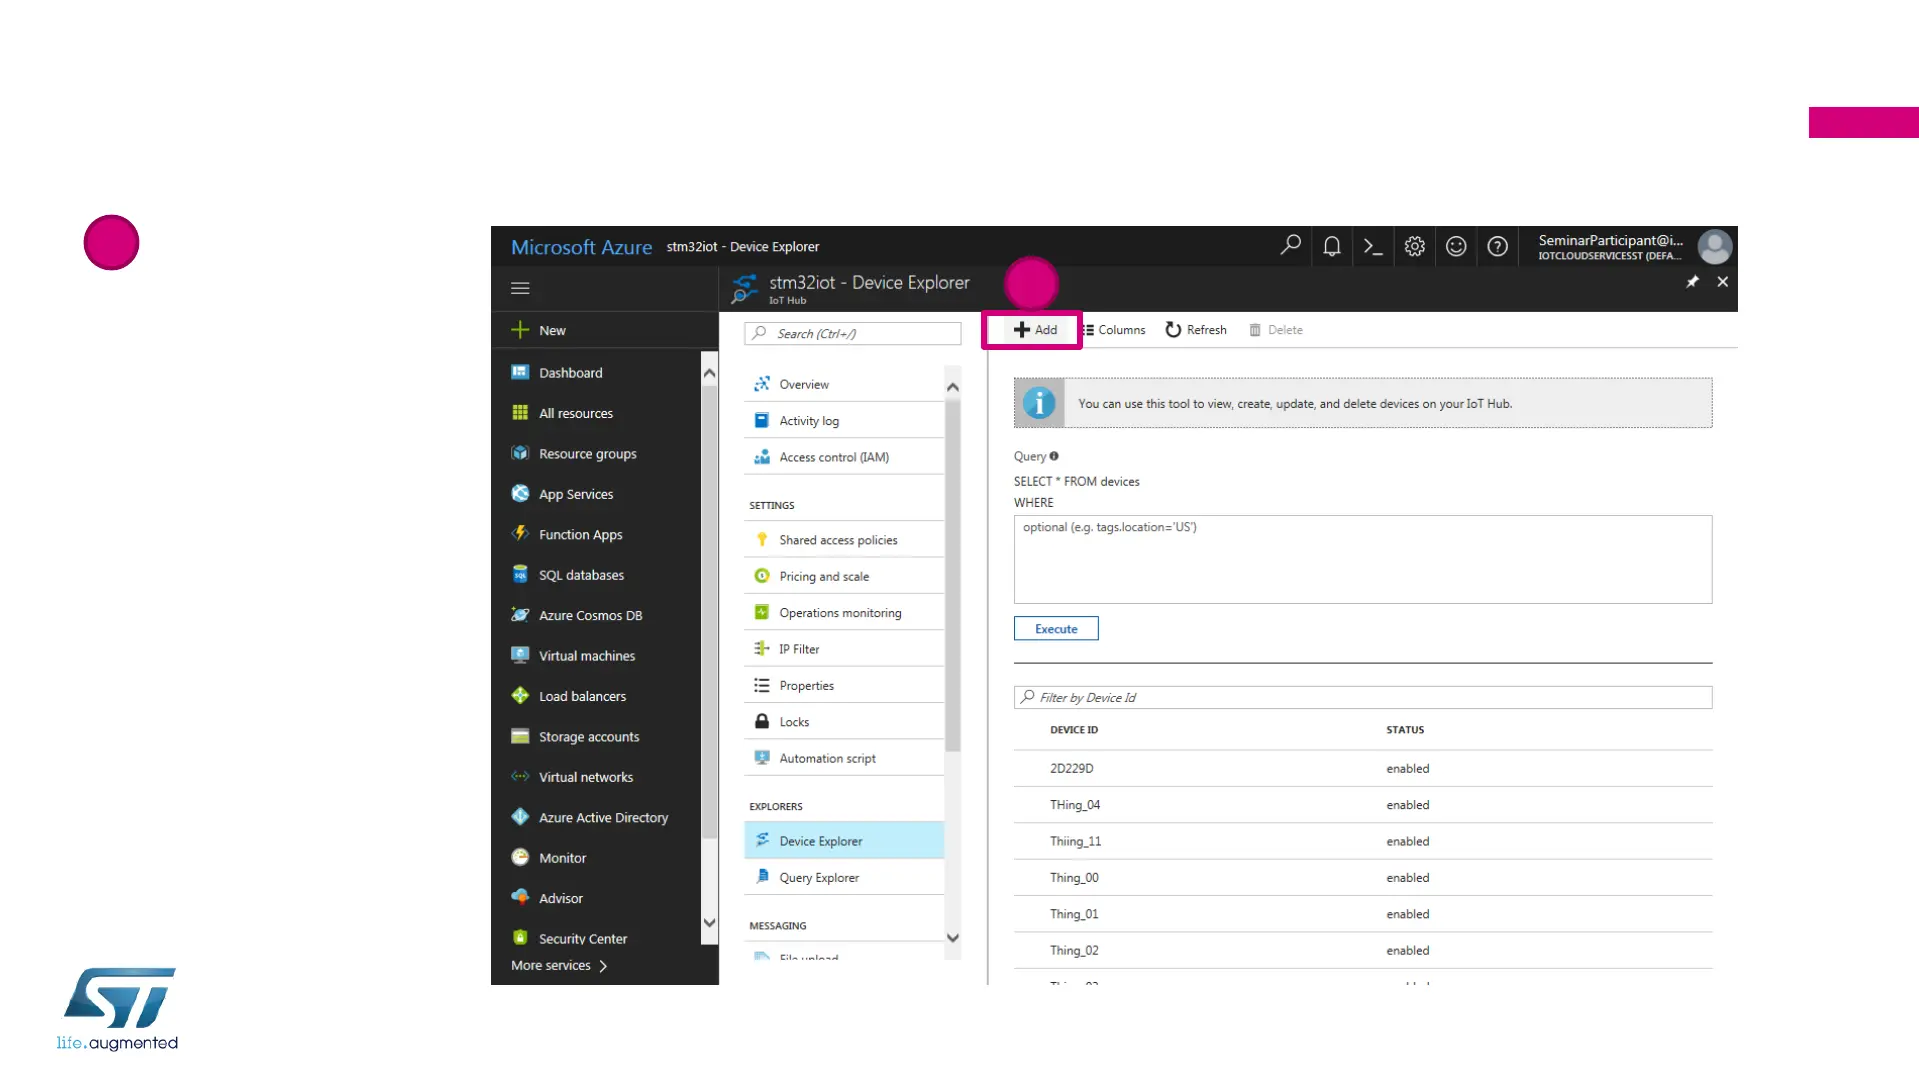Image resolution: width=1919 pixels, height=1080 pixels.
Task: Pin the Device Explorer blade
Action: [x=1692, y=282]
